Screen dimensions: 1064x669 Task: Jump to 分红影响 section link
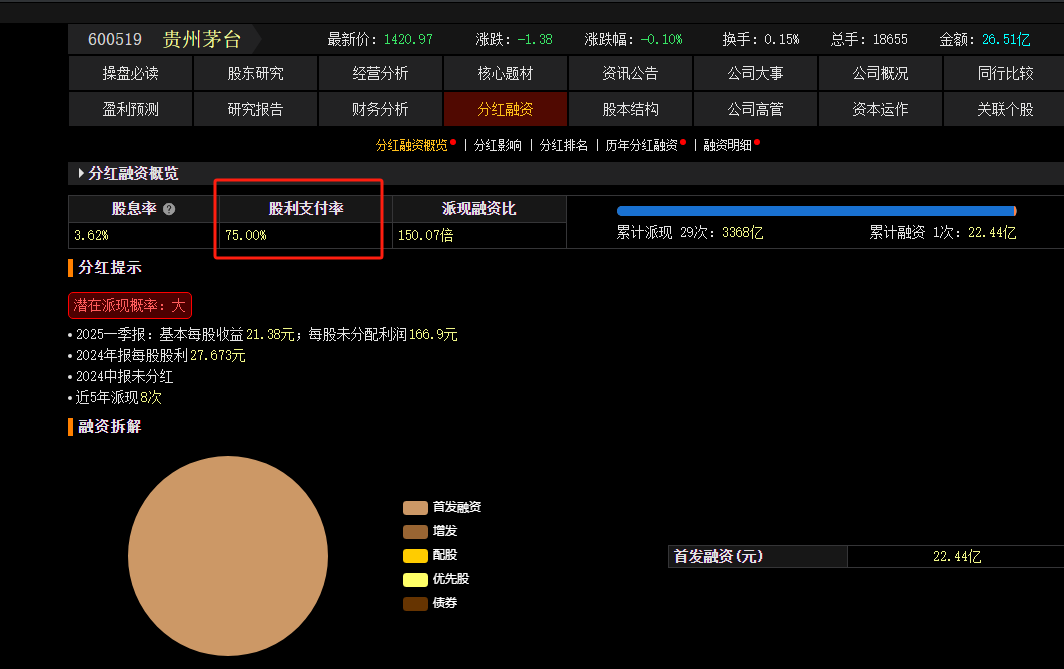[x=497, y=145]
